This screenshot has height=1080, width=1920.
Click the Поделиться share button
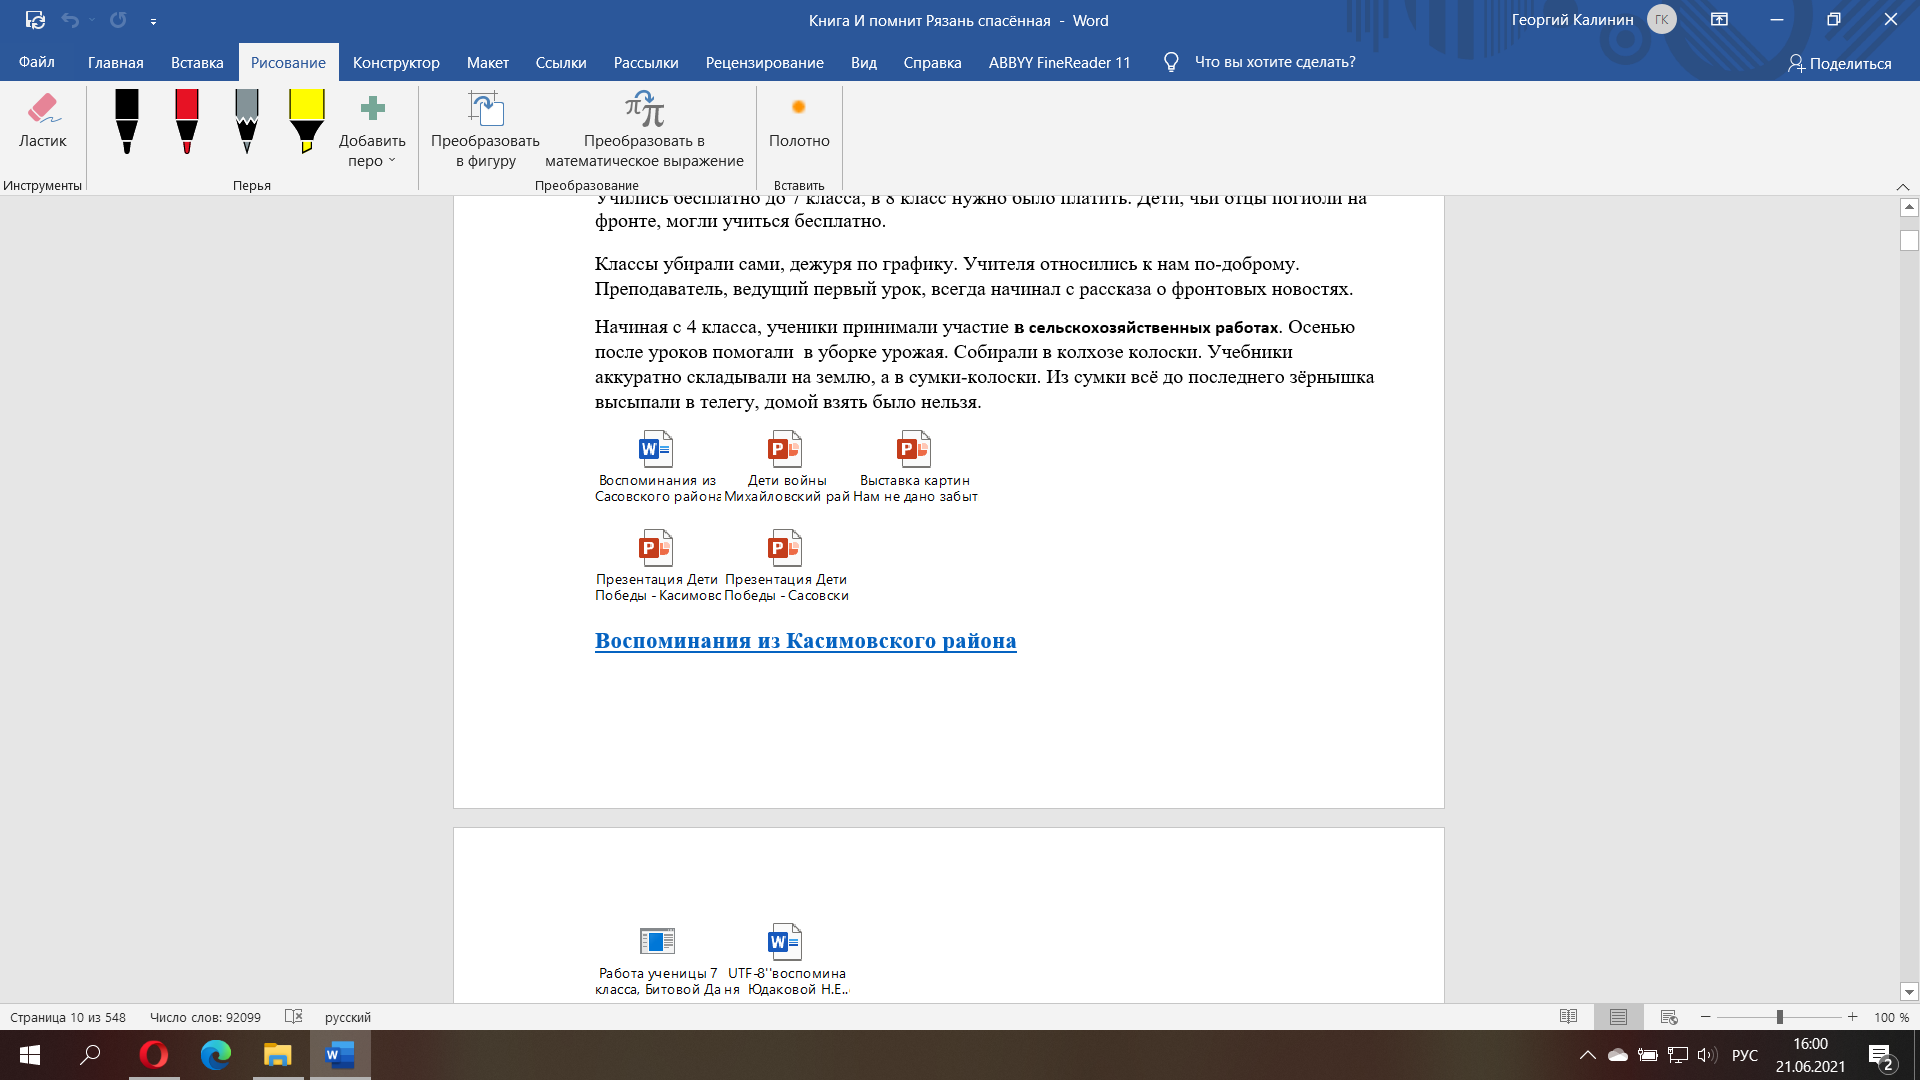(x=1840, y=63)
